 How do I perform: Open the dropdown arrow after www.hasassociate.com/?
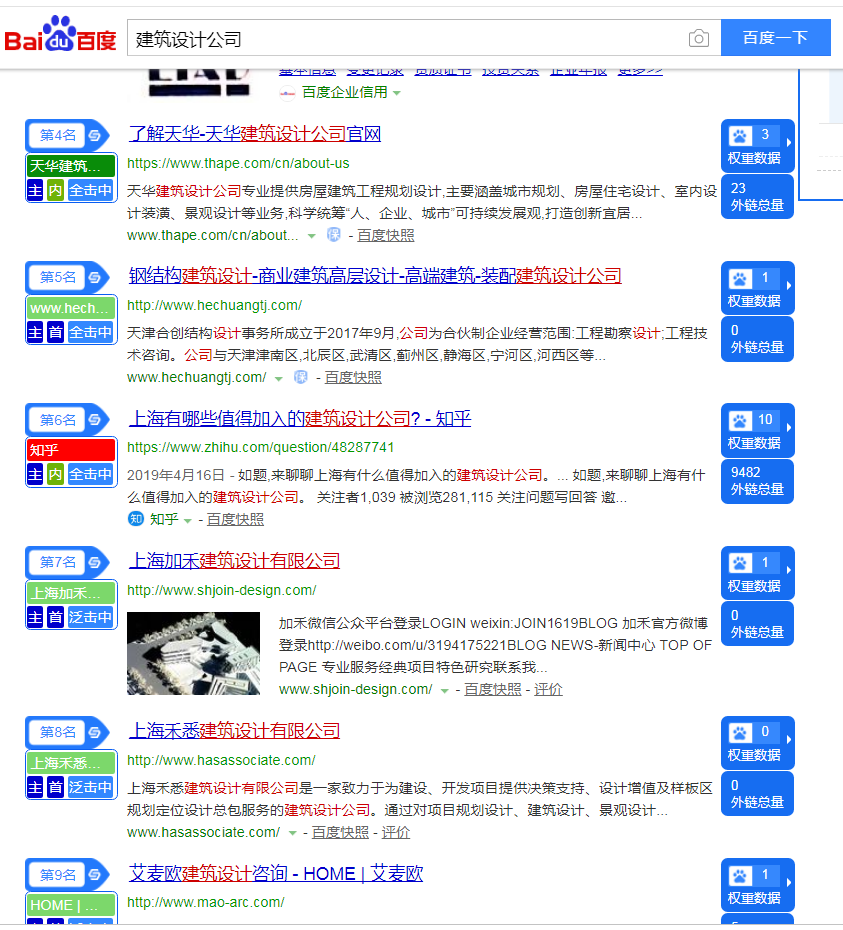292,833
